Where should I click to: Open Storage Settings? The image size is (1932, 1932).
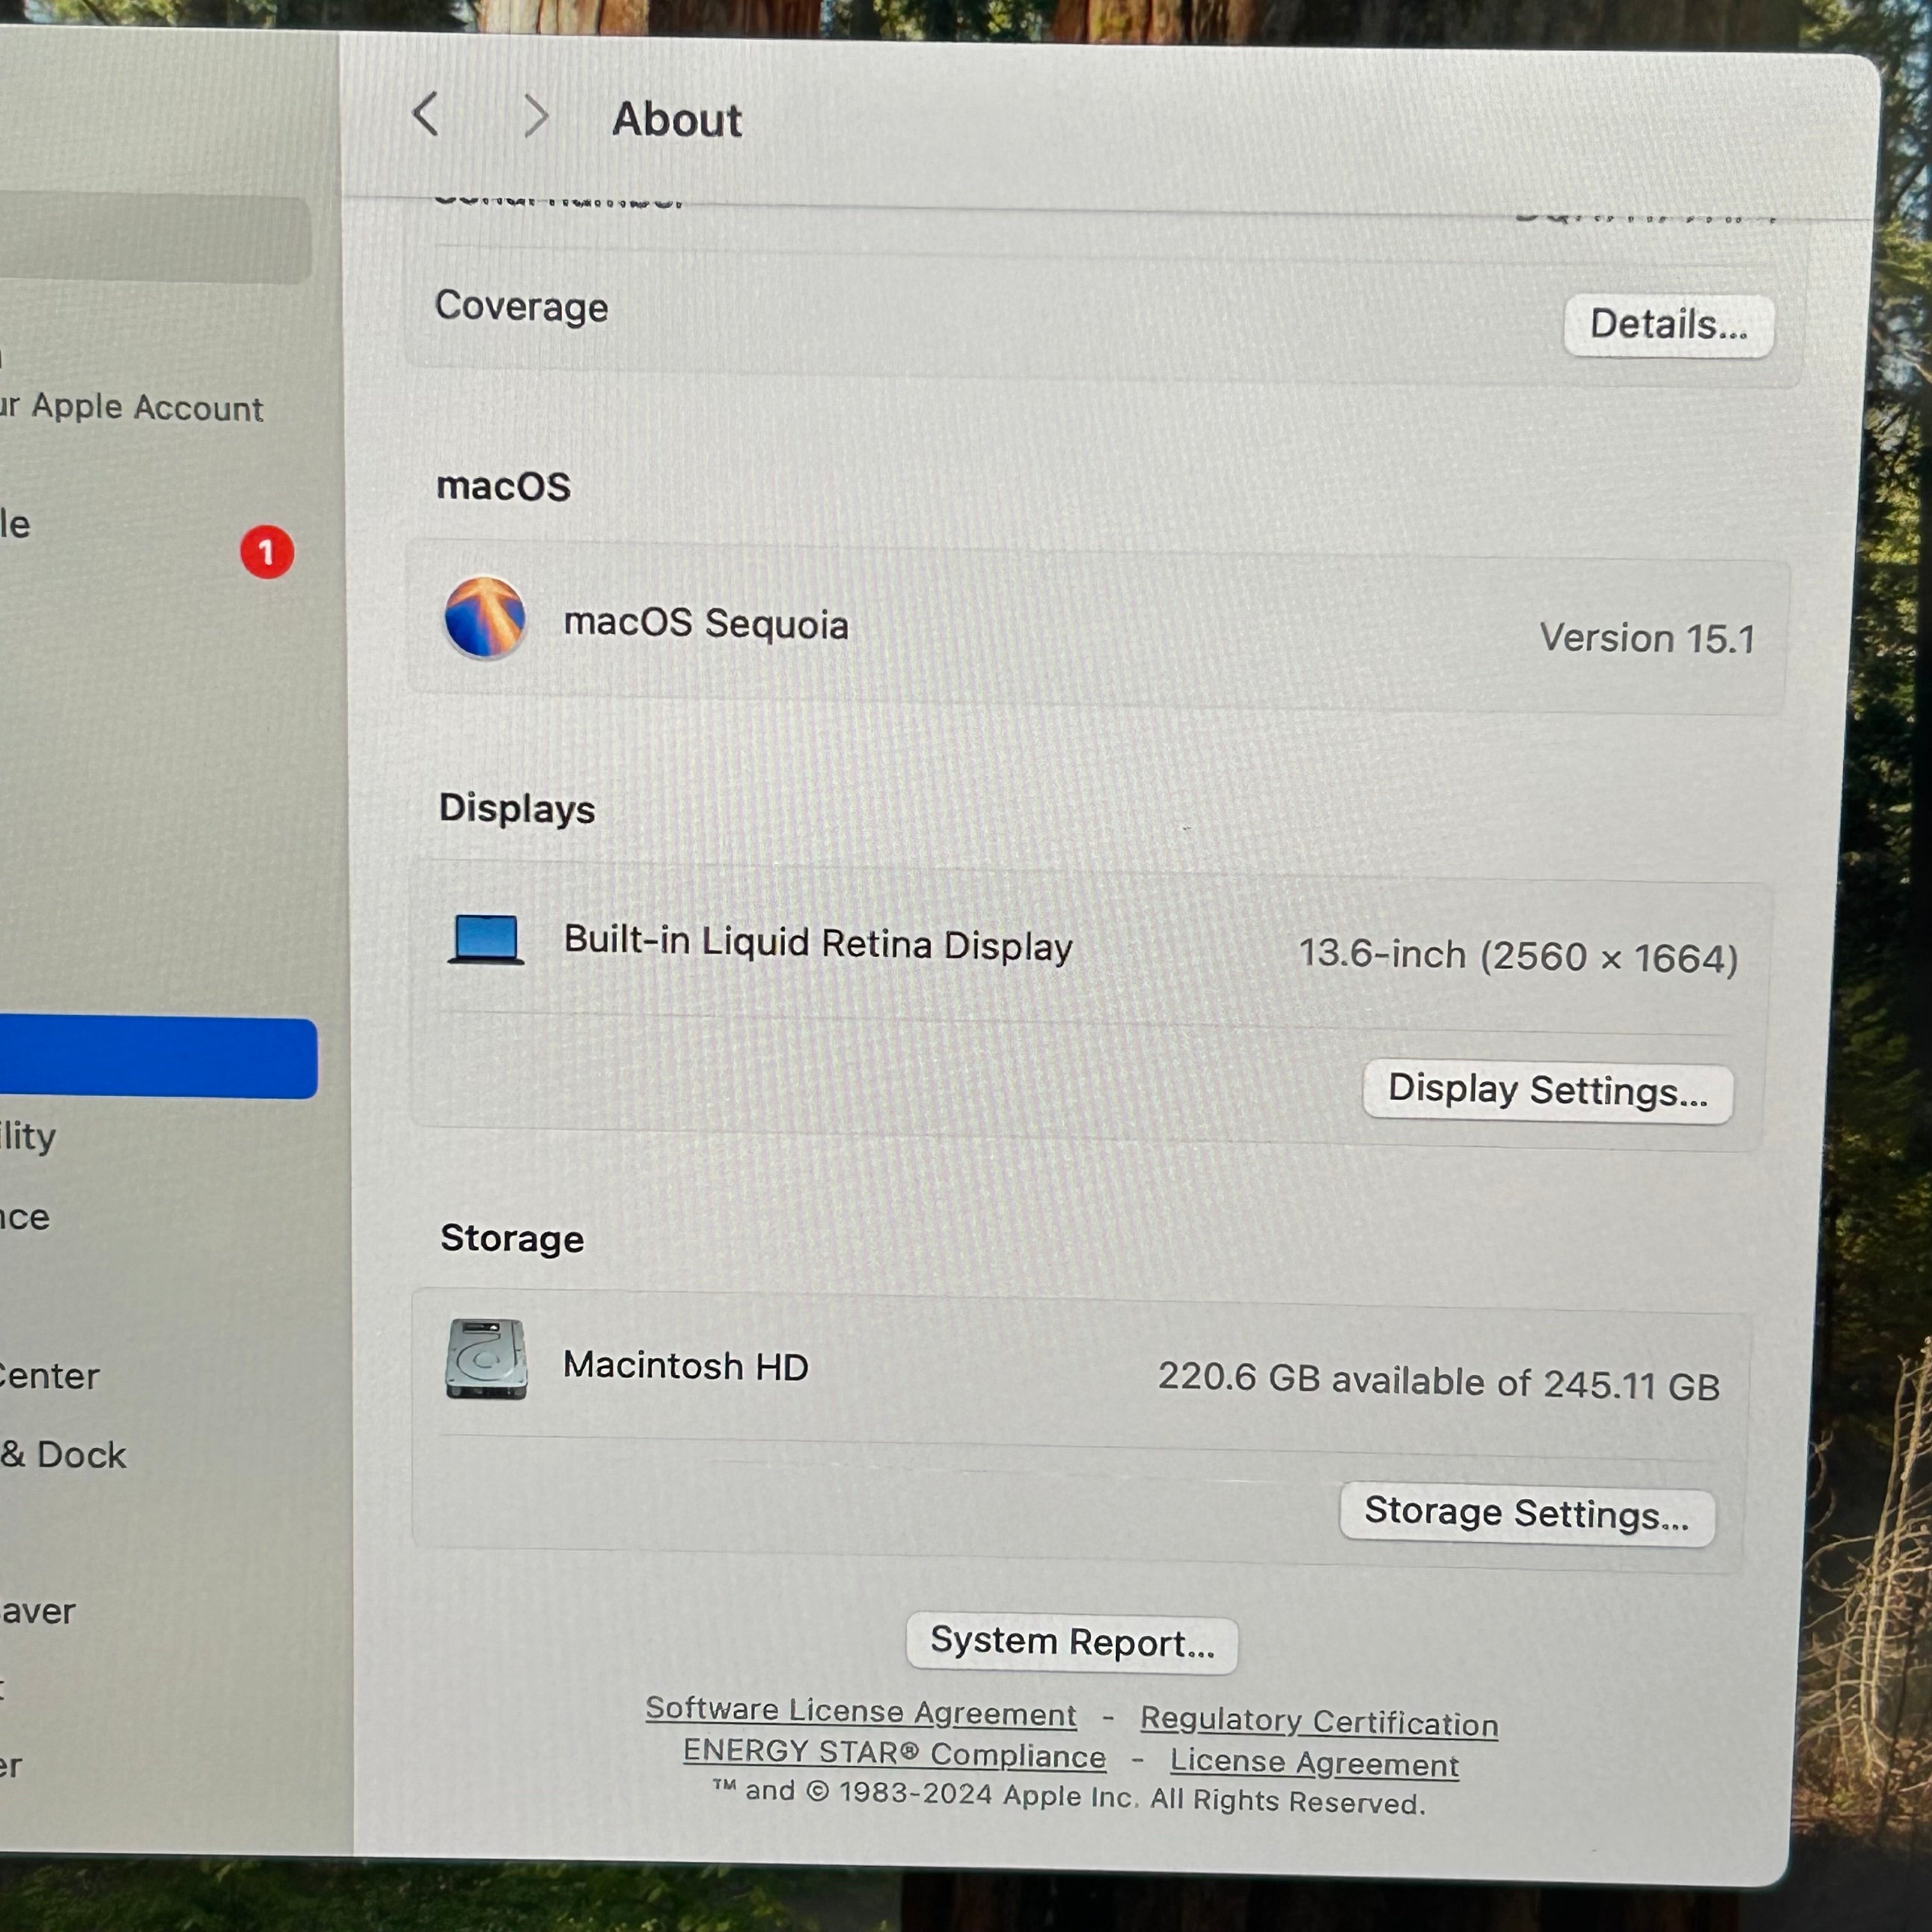click(1526, 1514)
